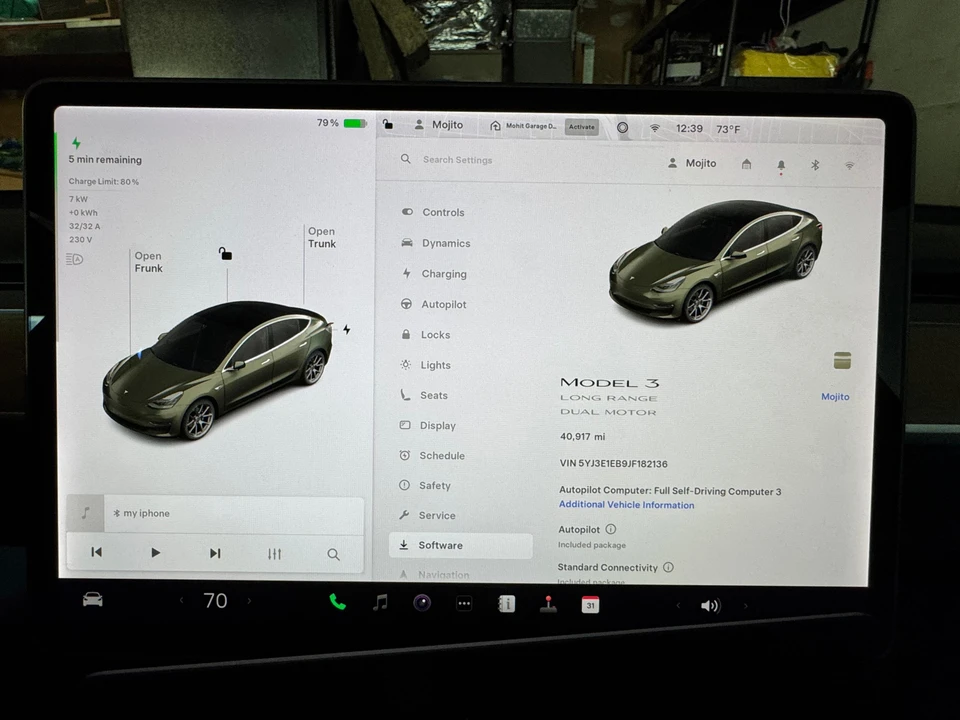Image resolution: width=960 pixels, height=720 pixels.
Task: Open the Safety settings menu
Action: [425, 485]
